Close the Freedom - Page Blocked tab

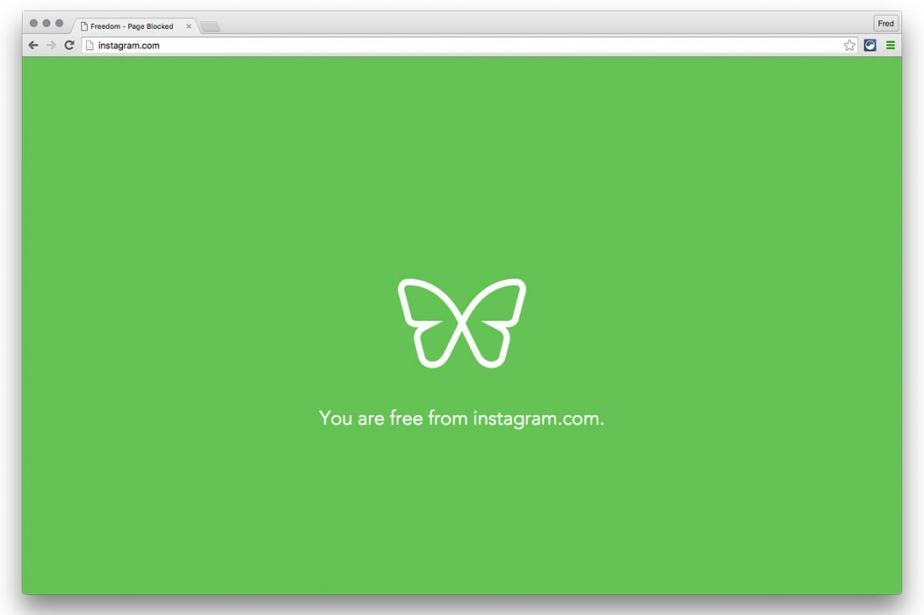pos(189,27)
